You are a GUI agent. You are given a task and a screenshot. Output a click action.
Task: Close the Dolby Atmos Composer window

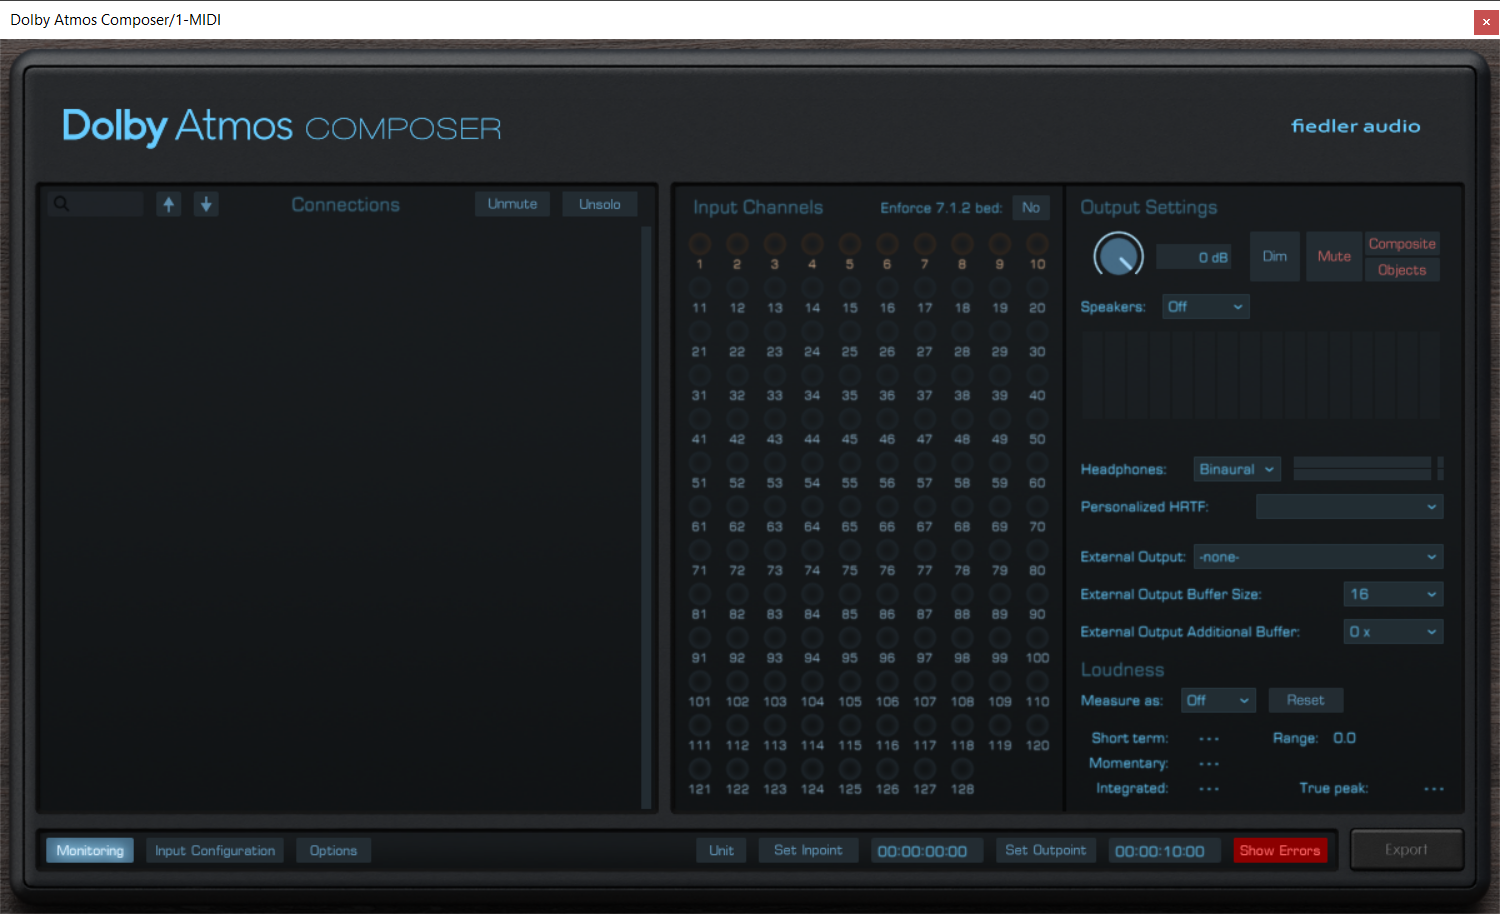tap(1486, 21)
